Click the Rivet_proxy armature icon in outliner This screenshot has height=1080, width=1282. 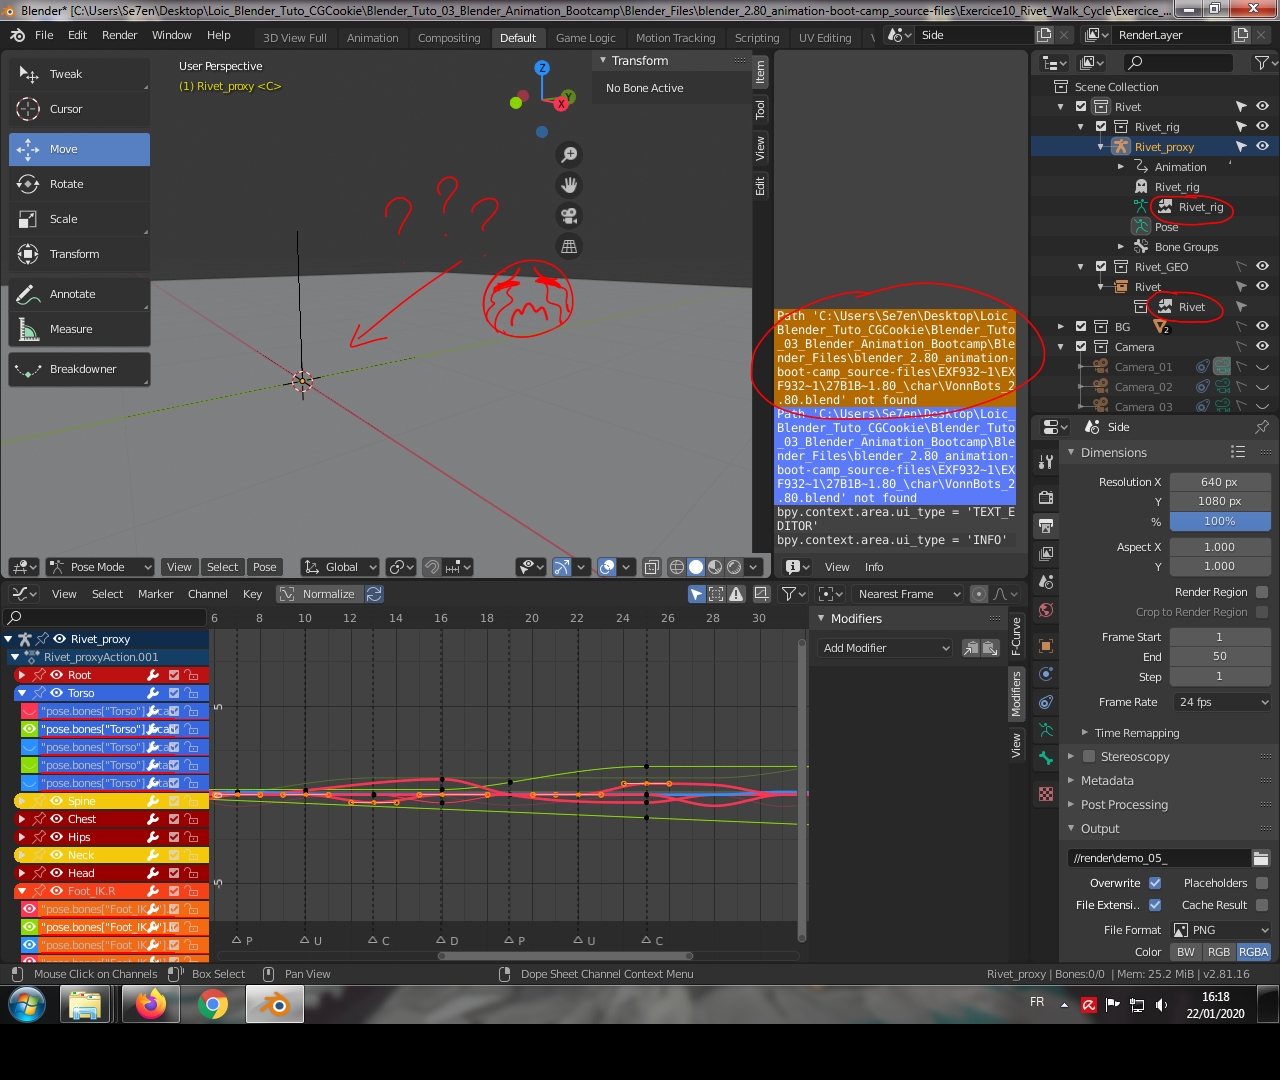click(1120, 146)
